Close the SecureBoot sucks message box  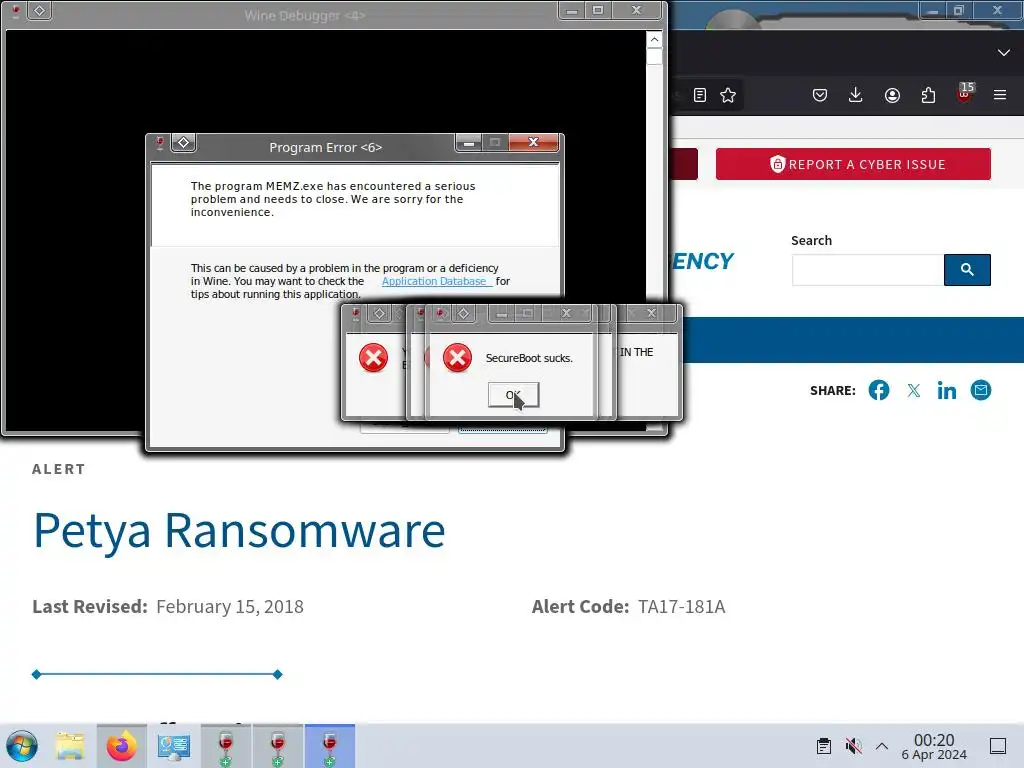pyautogui.click(x=566, y=313)
